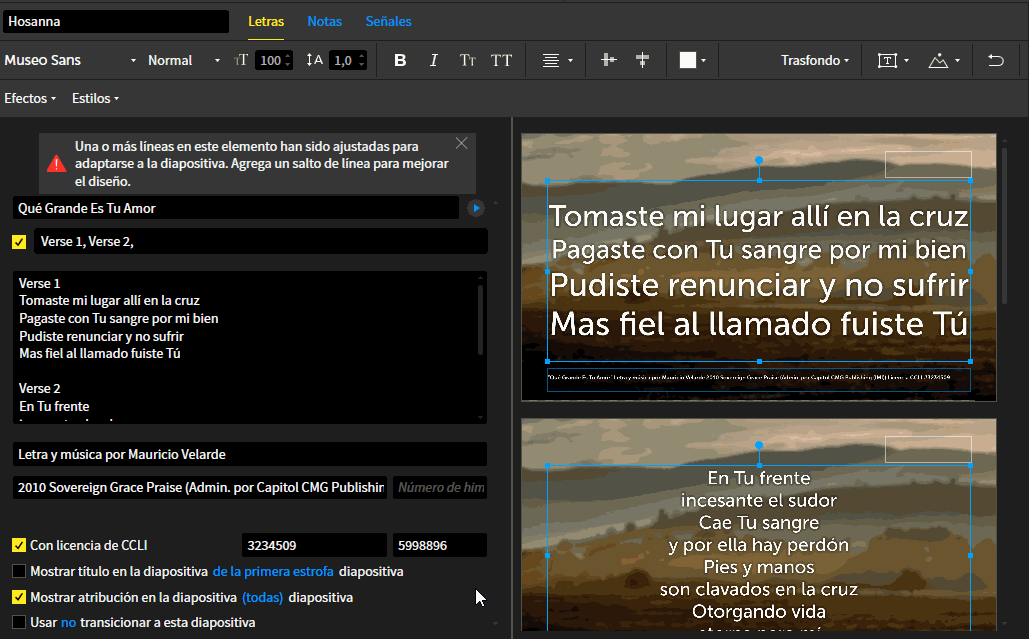This screenshot has height=639, width=1029.
Task: Click the font size icon
Action: tap(241, 60)
